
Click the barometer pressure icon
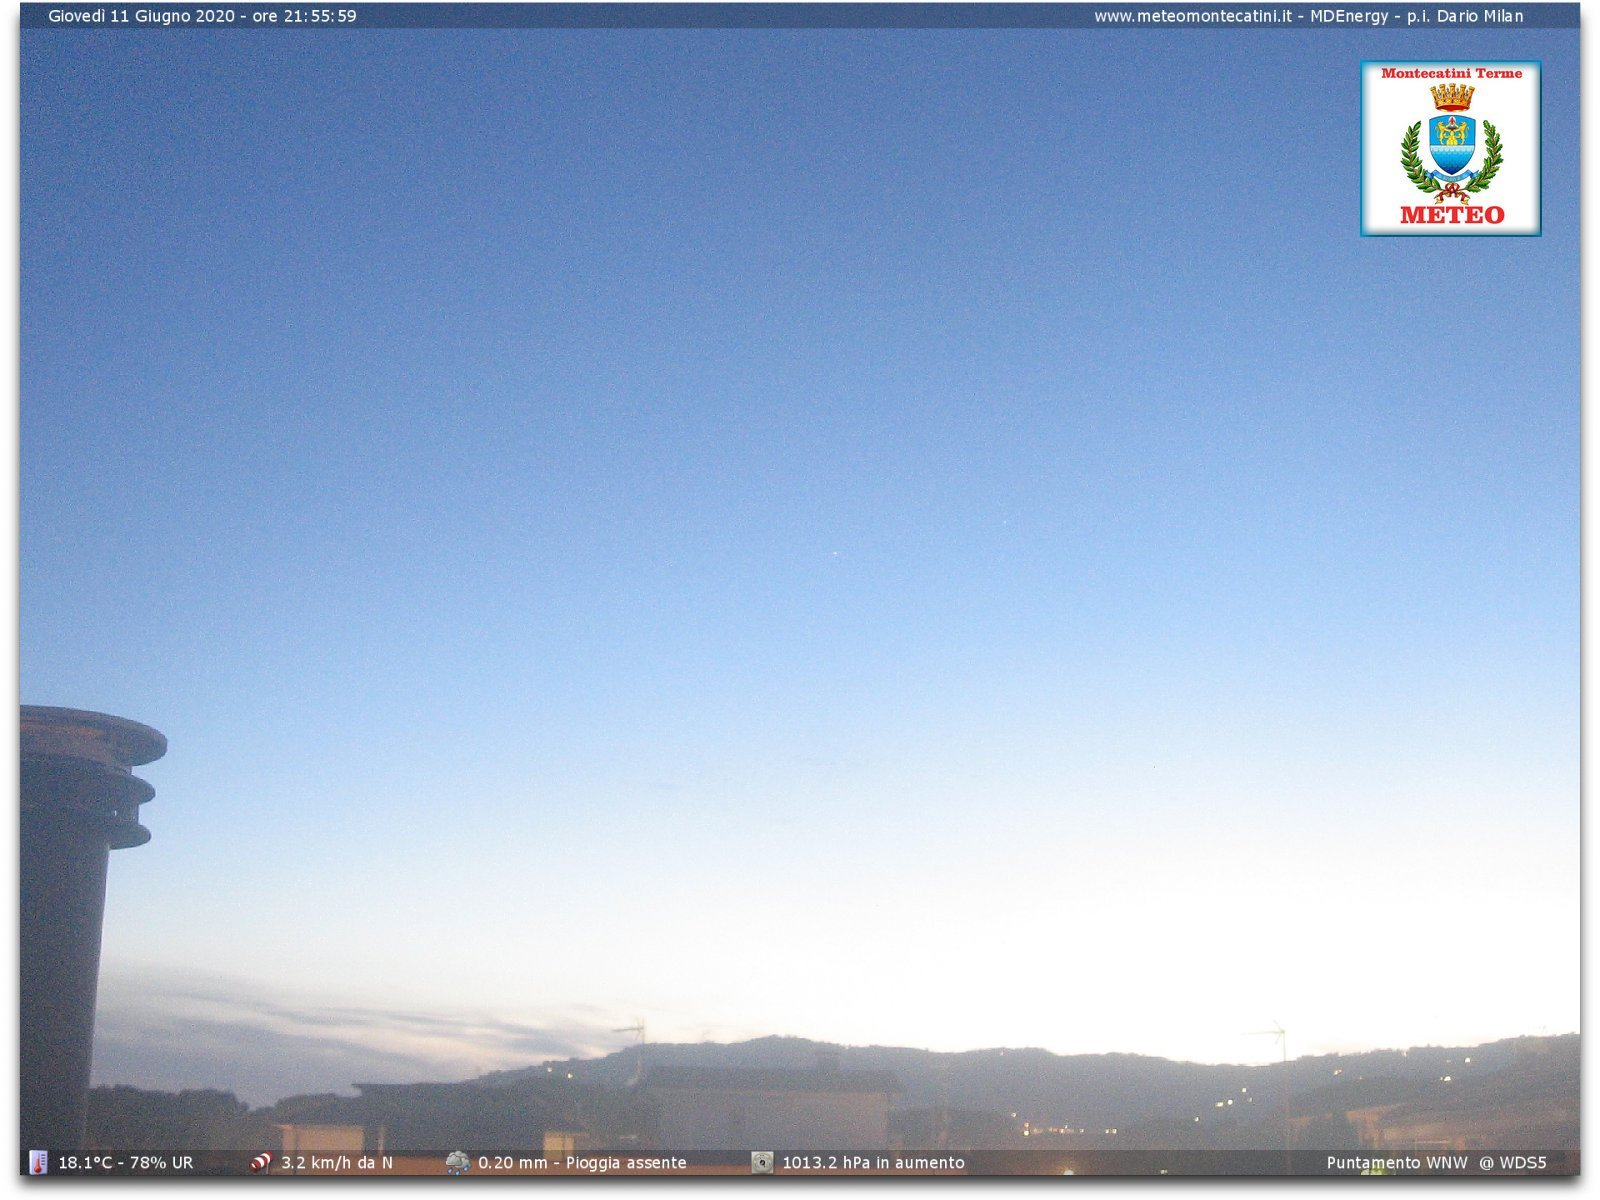(762, 1162)
